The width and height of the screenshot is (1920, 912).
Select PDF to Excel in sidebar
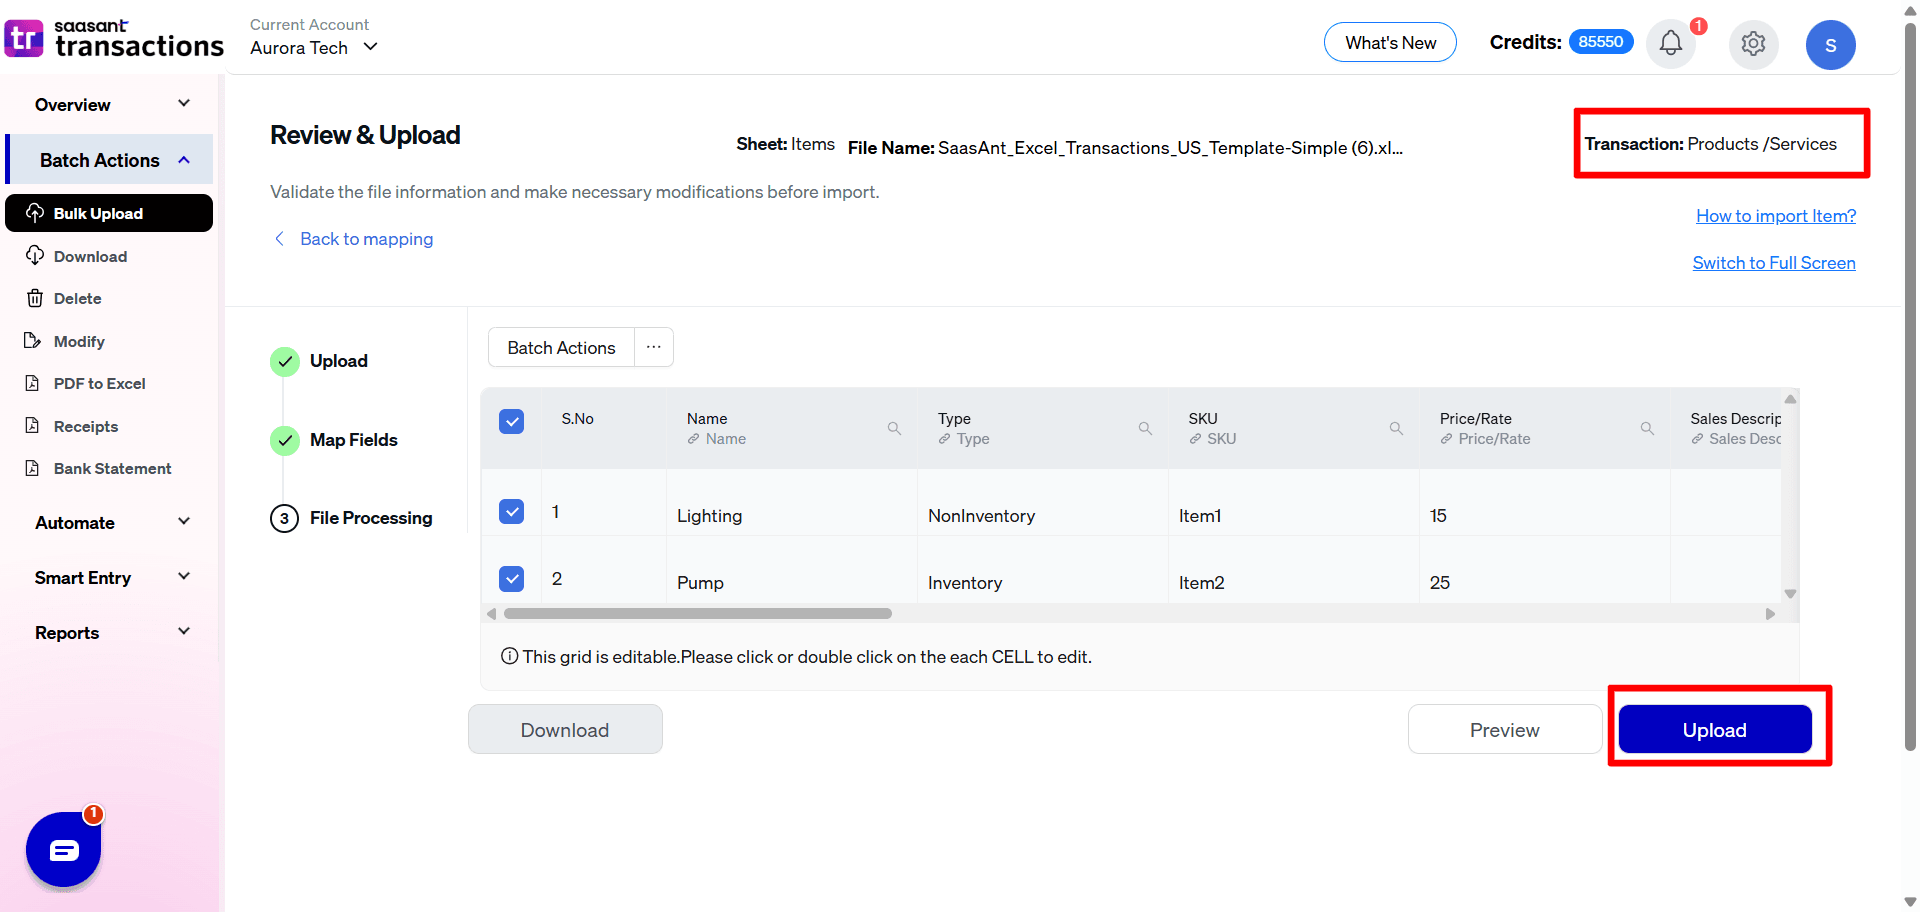click(x=99, y=383)
